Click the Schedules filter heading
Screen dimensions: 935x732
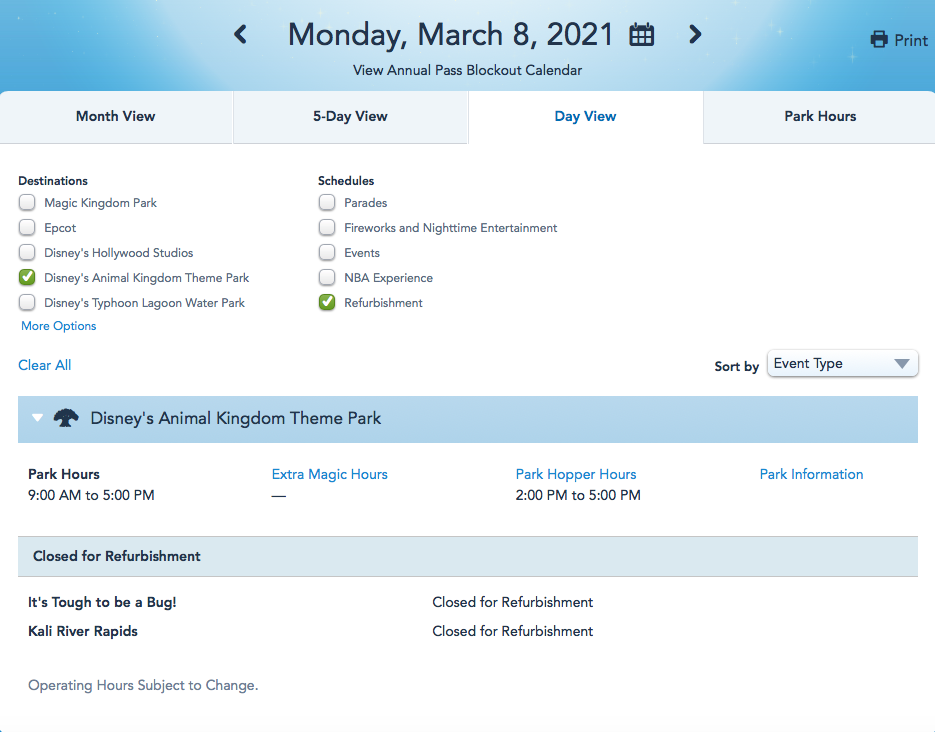click(346, 181)
